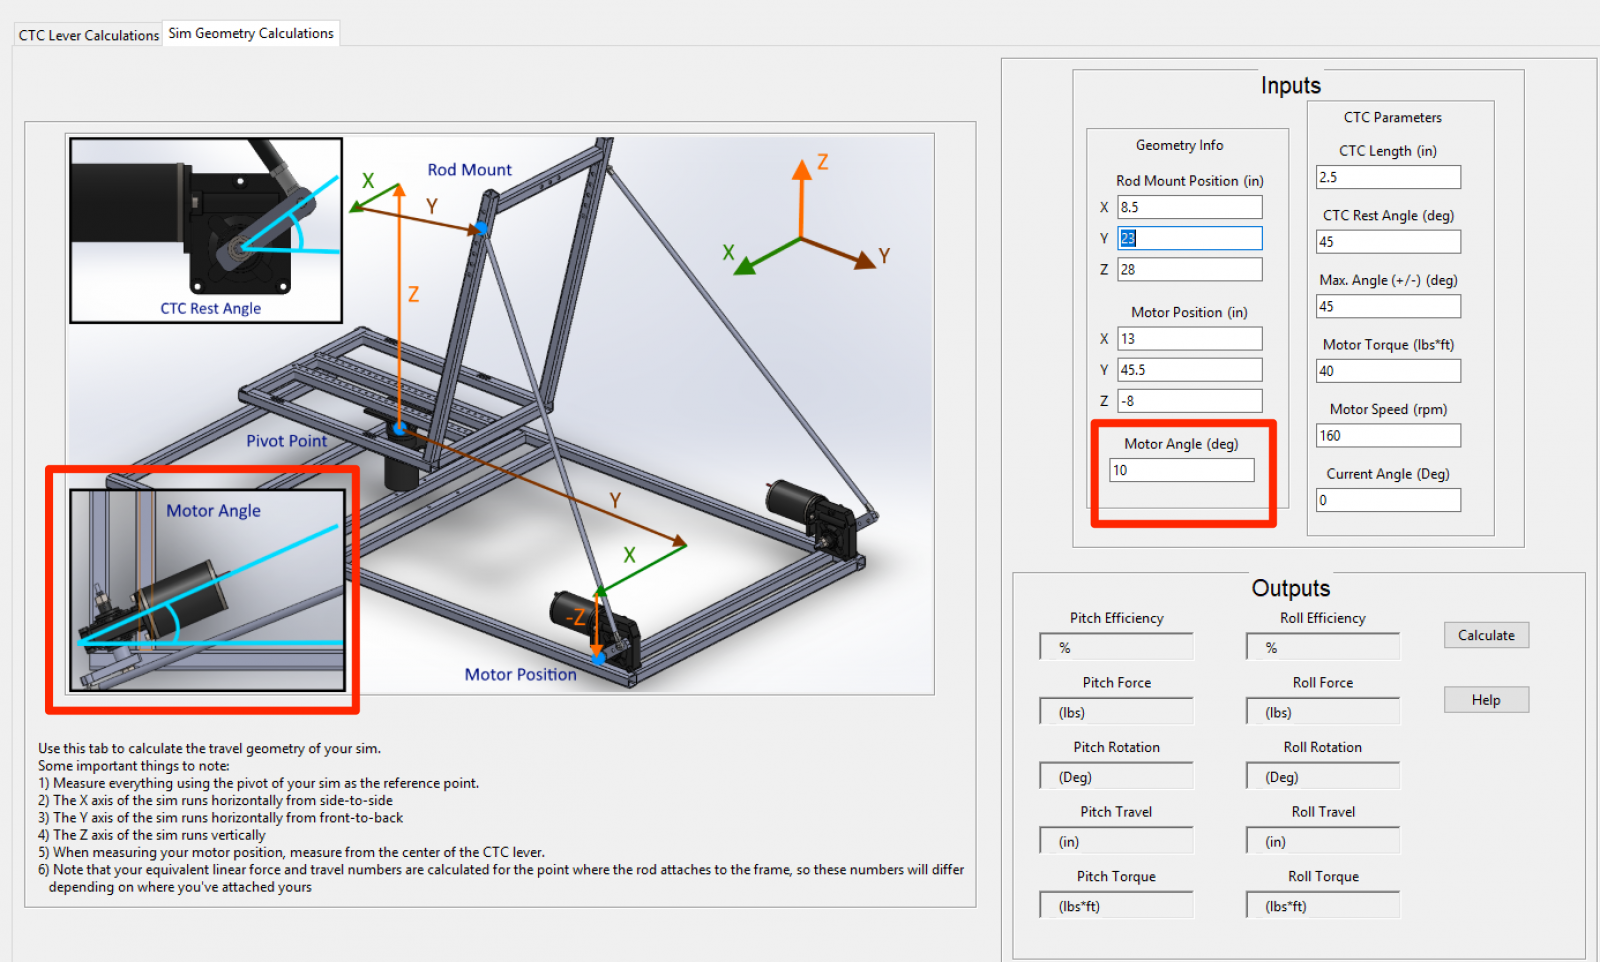Image resolution: width=1600 pixels, height=962 pixels.
Task: Click the 'Rod Mount Position (in)' label
Action: 1190,181
